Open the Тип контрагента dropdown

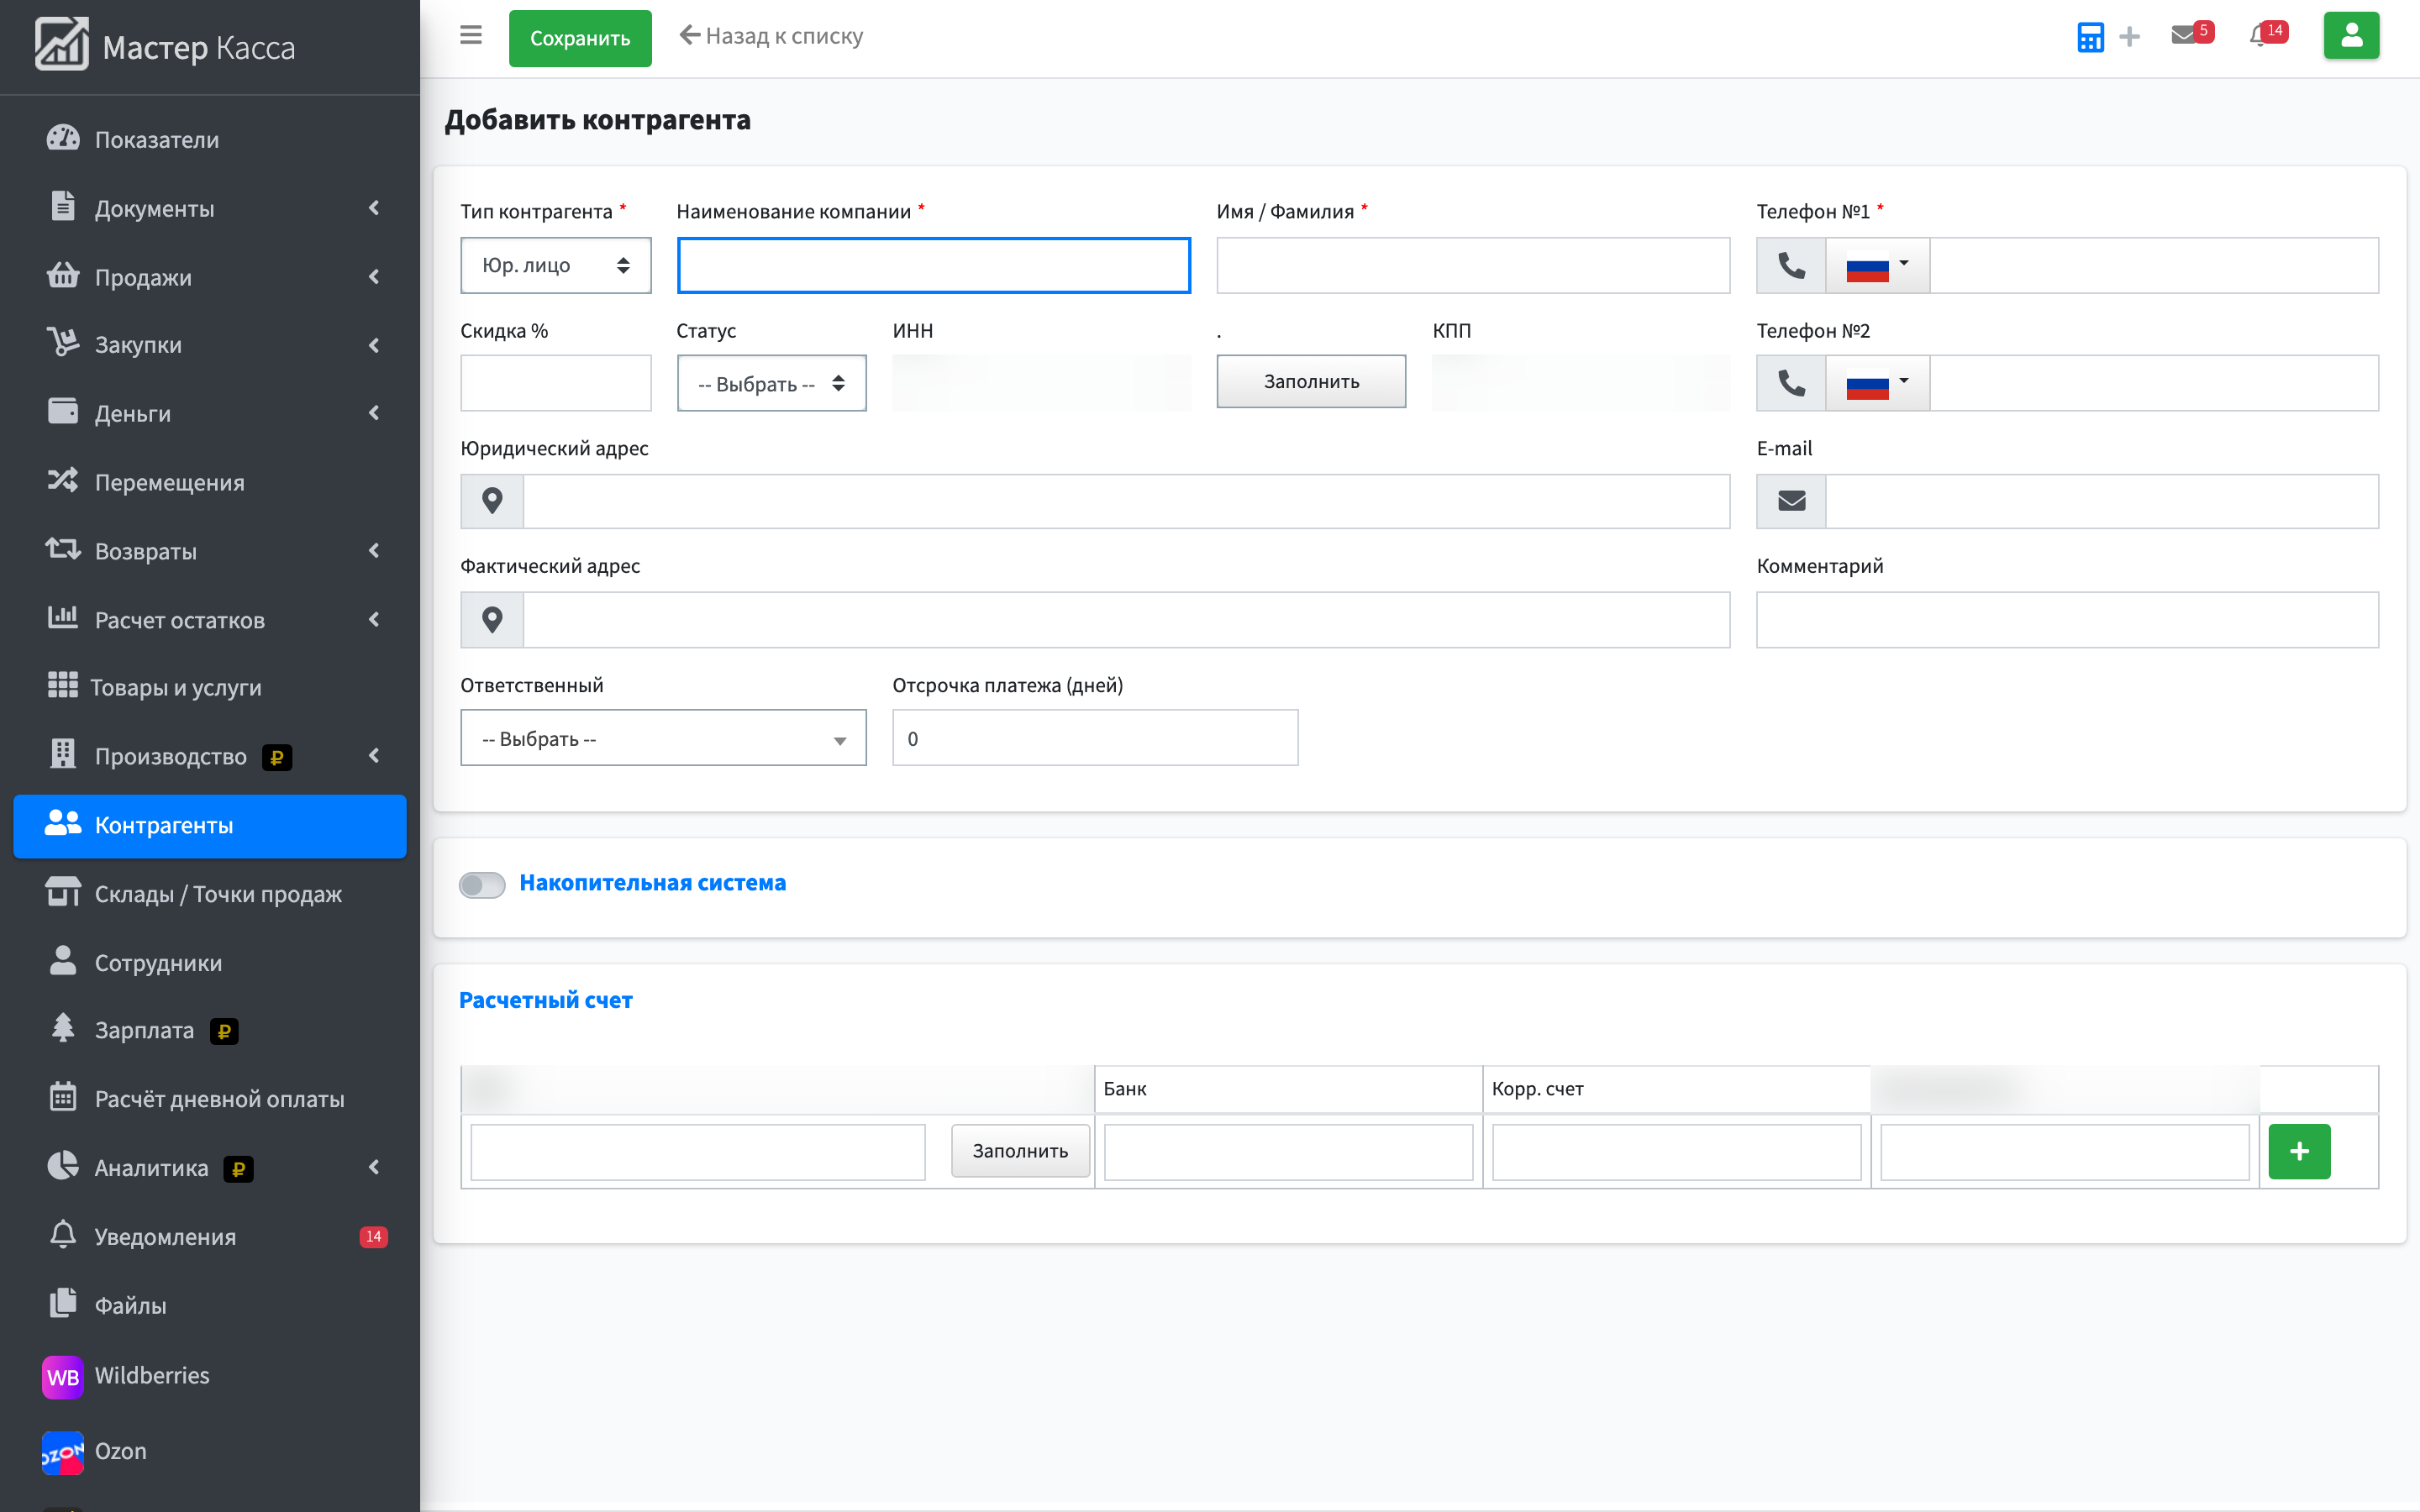coord(555,265)
